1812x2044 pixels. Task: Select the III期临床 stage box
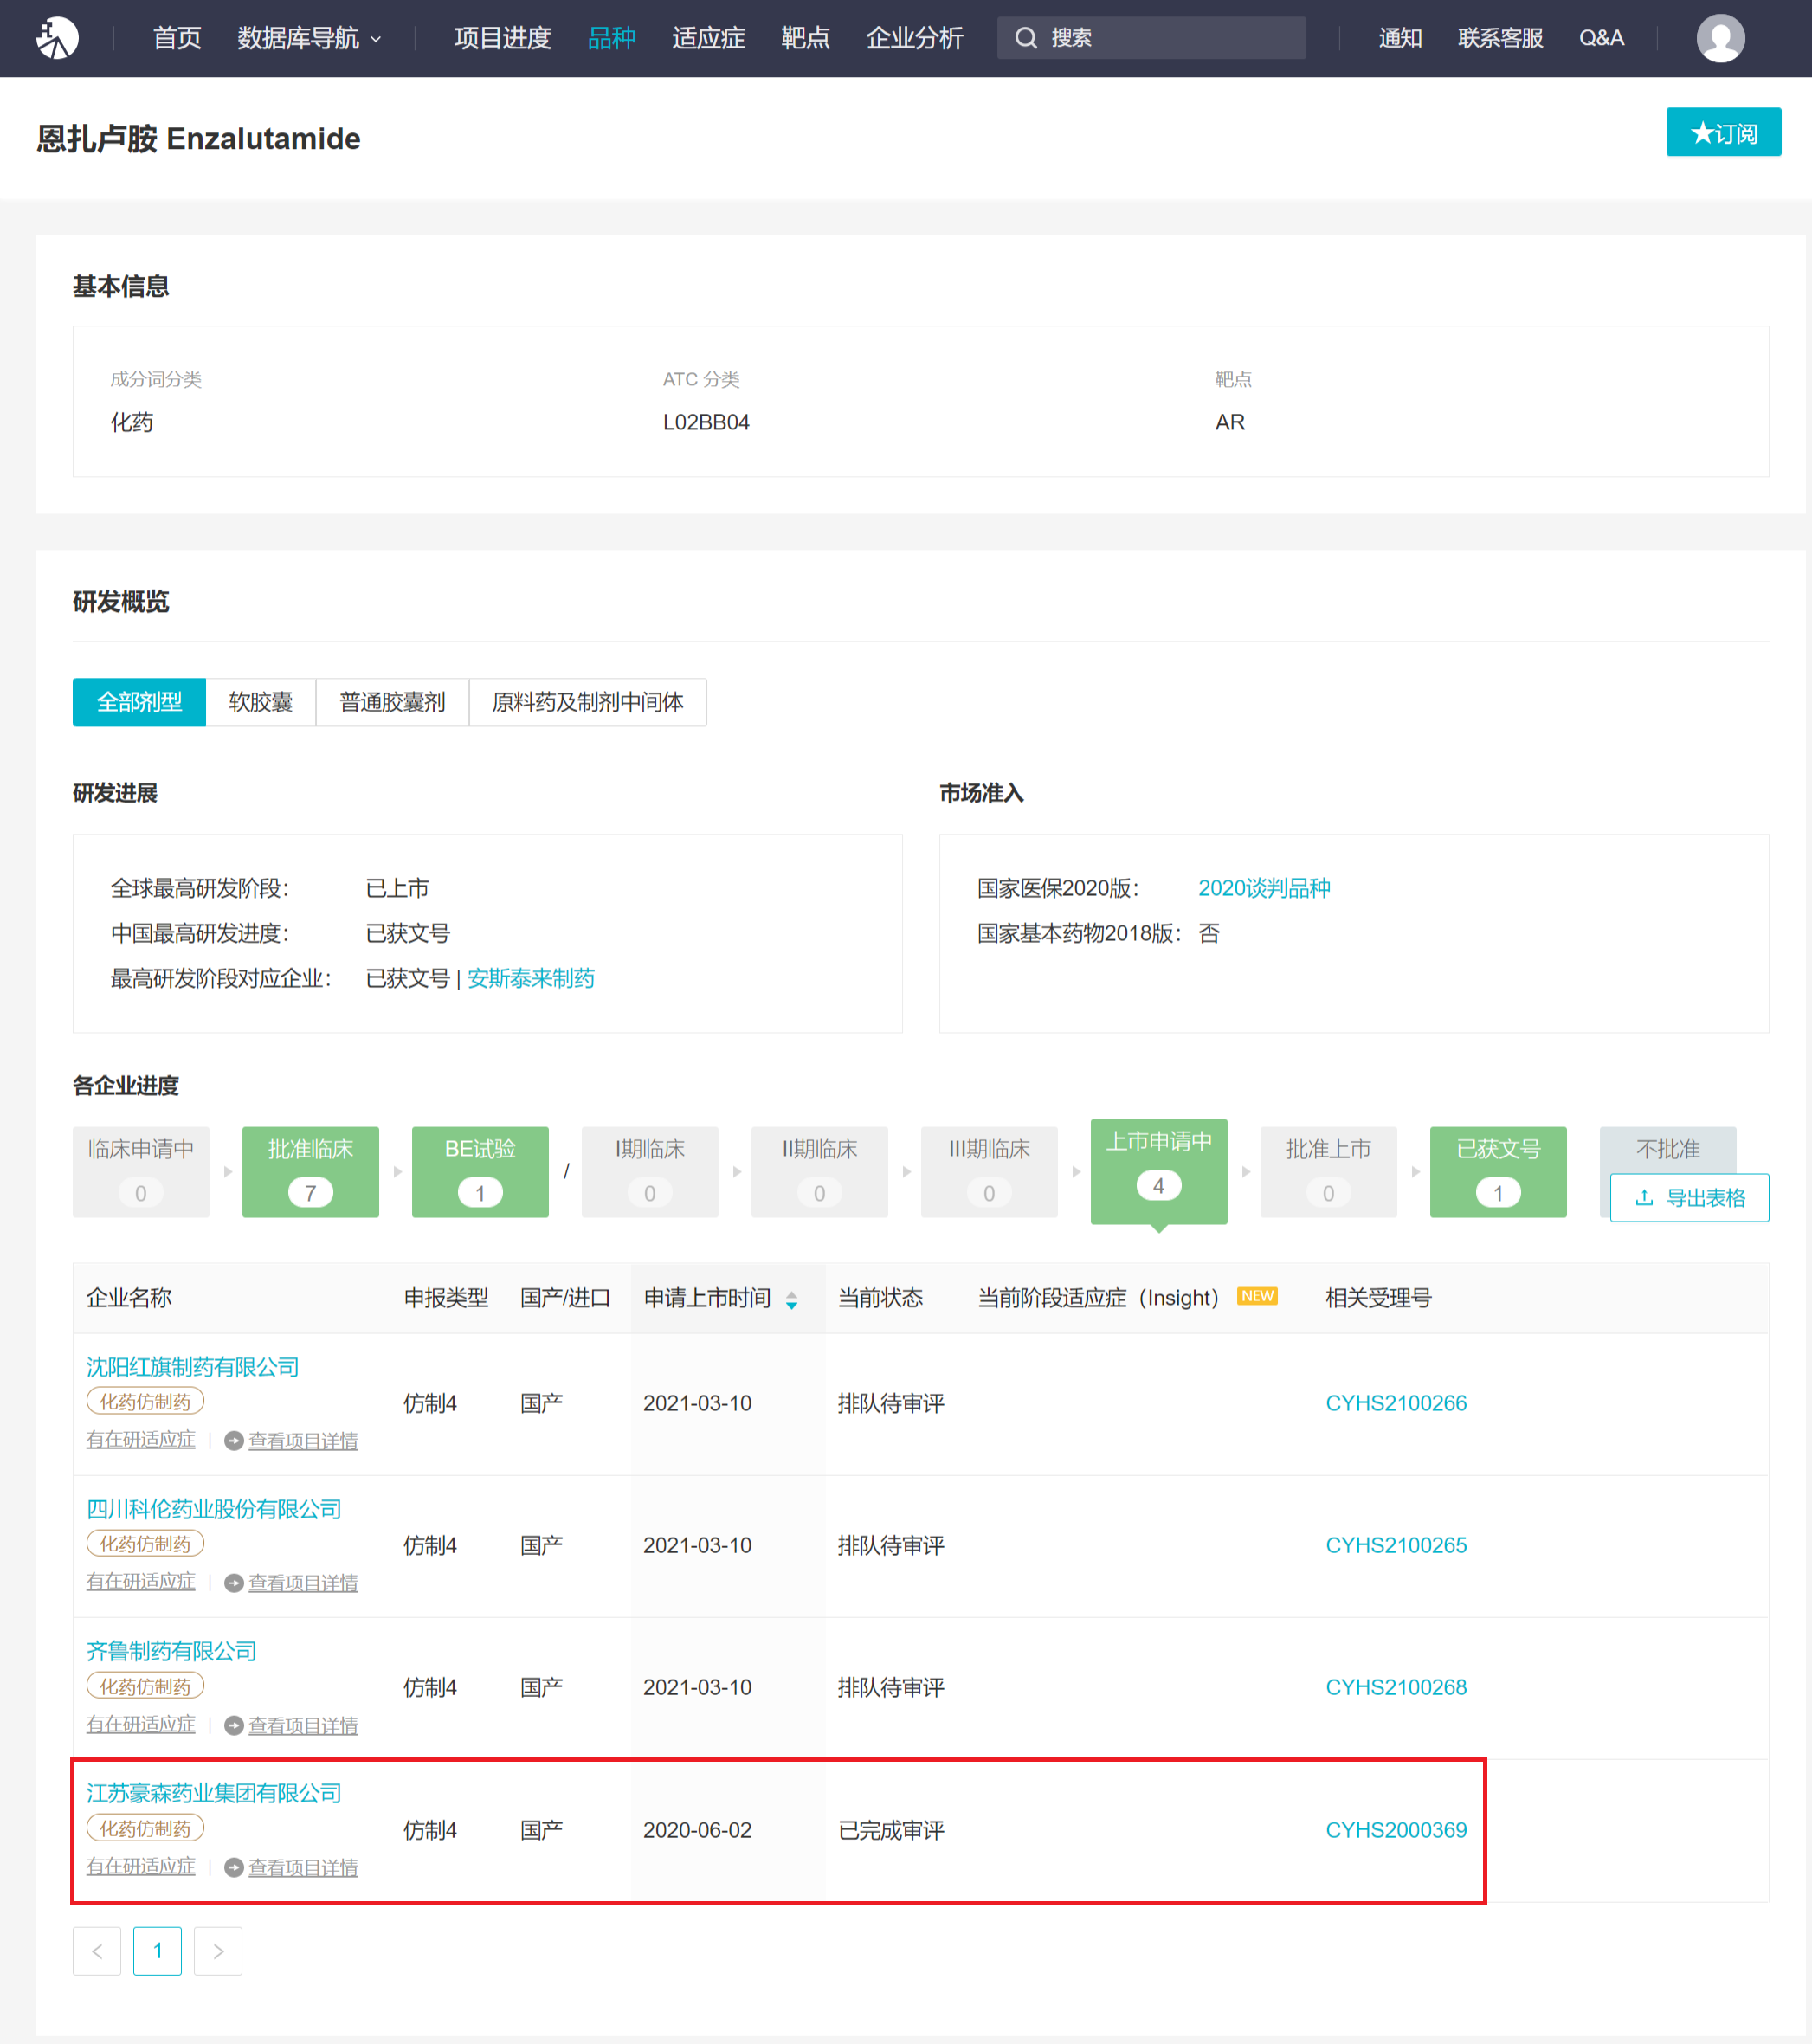[989, 1172]
